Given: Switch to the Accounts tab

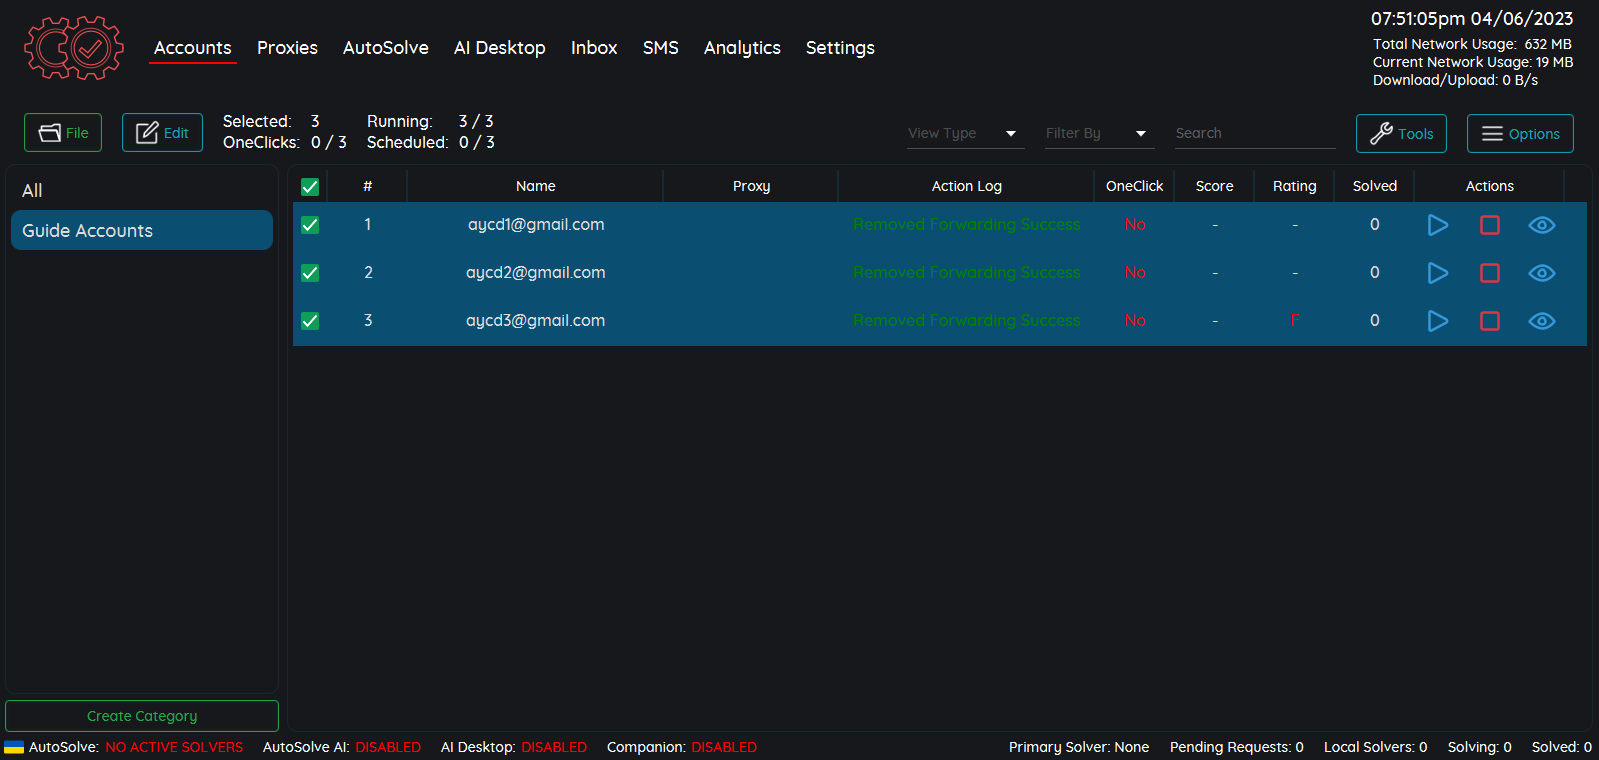Looking at the screenshot, I should (x=193, y=48).
